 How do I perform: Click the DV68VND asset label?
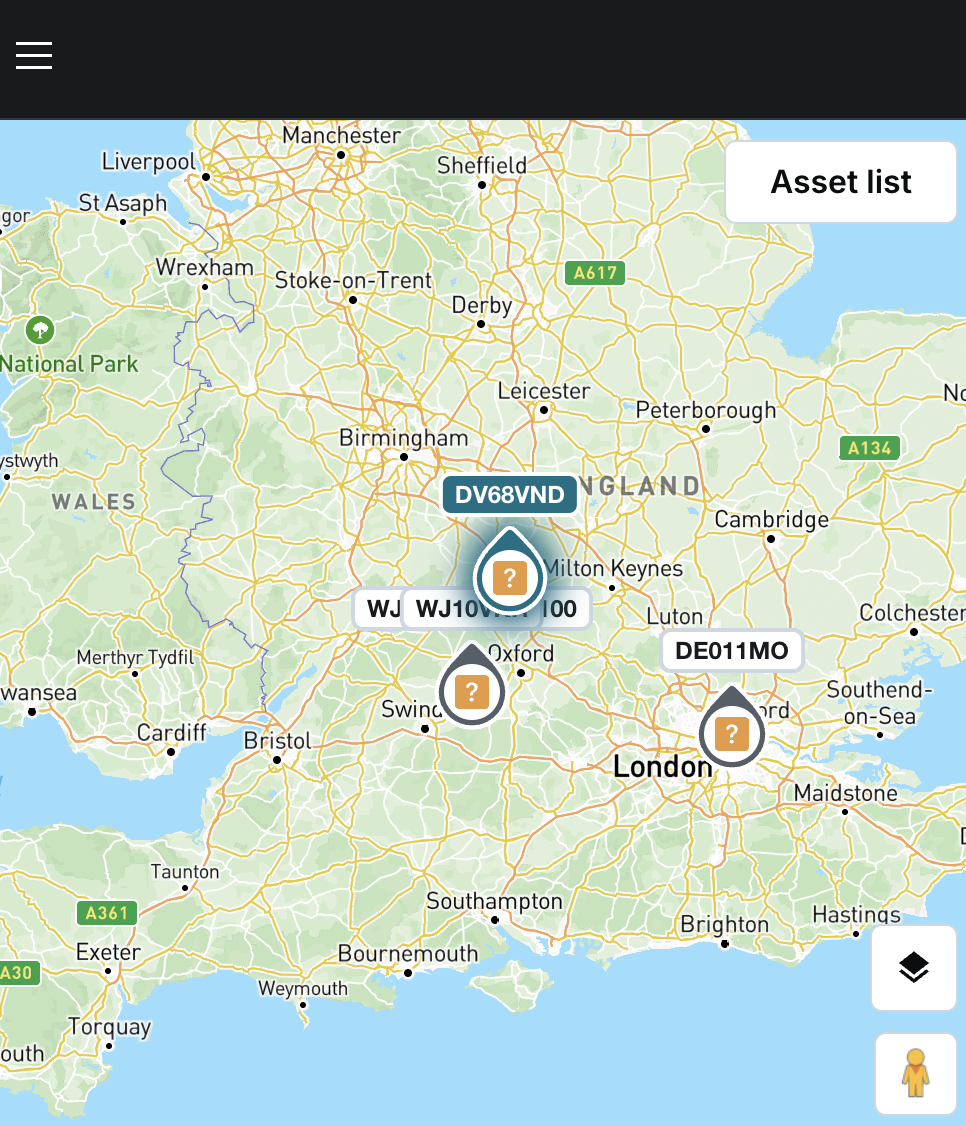(509, 495)
